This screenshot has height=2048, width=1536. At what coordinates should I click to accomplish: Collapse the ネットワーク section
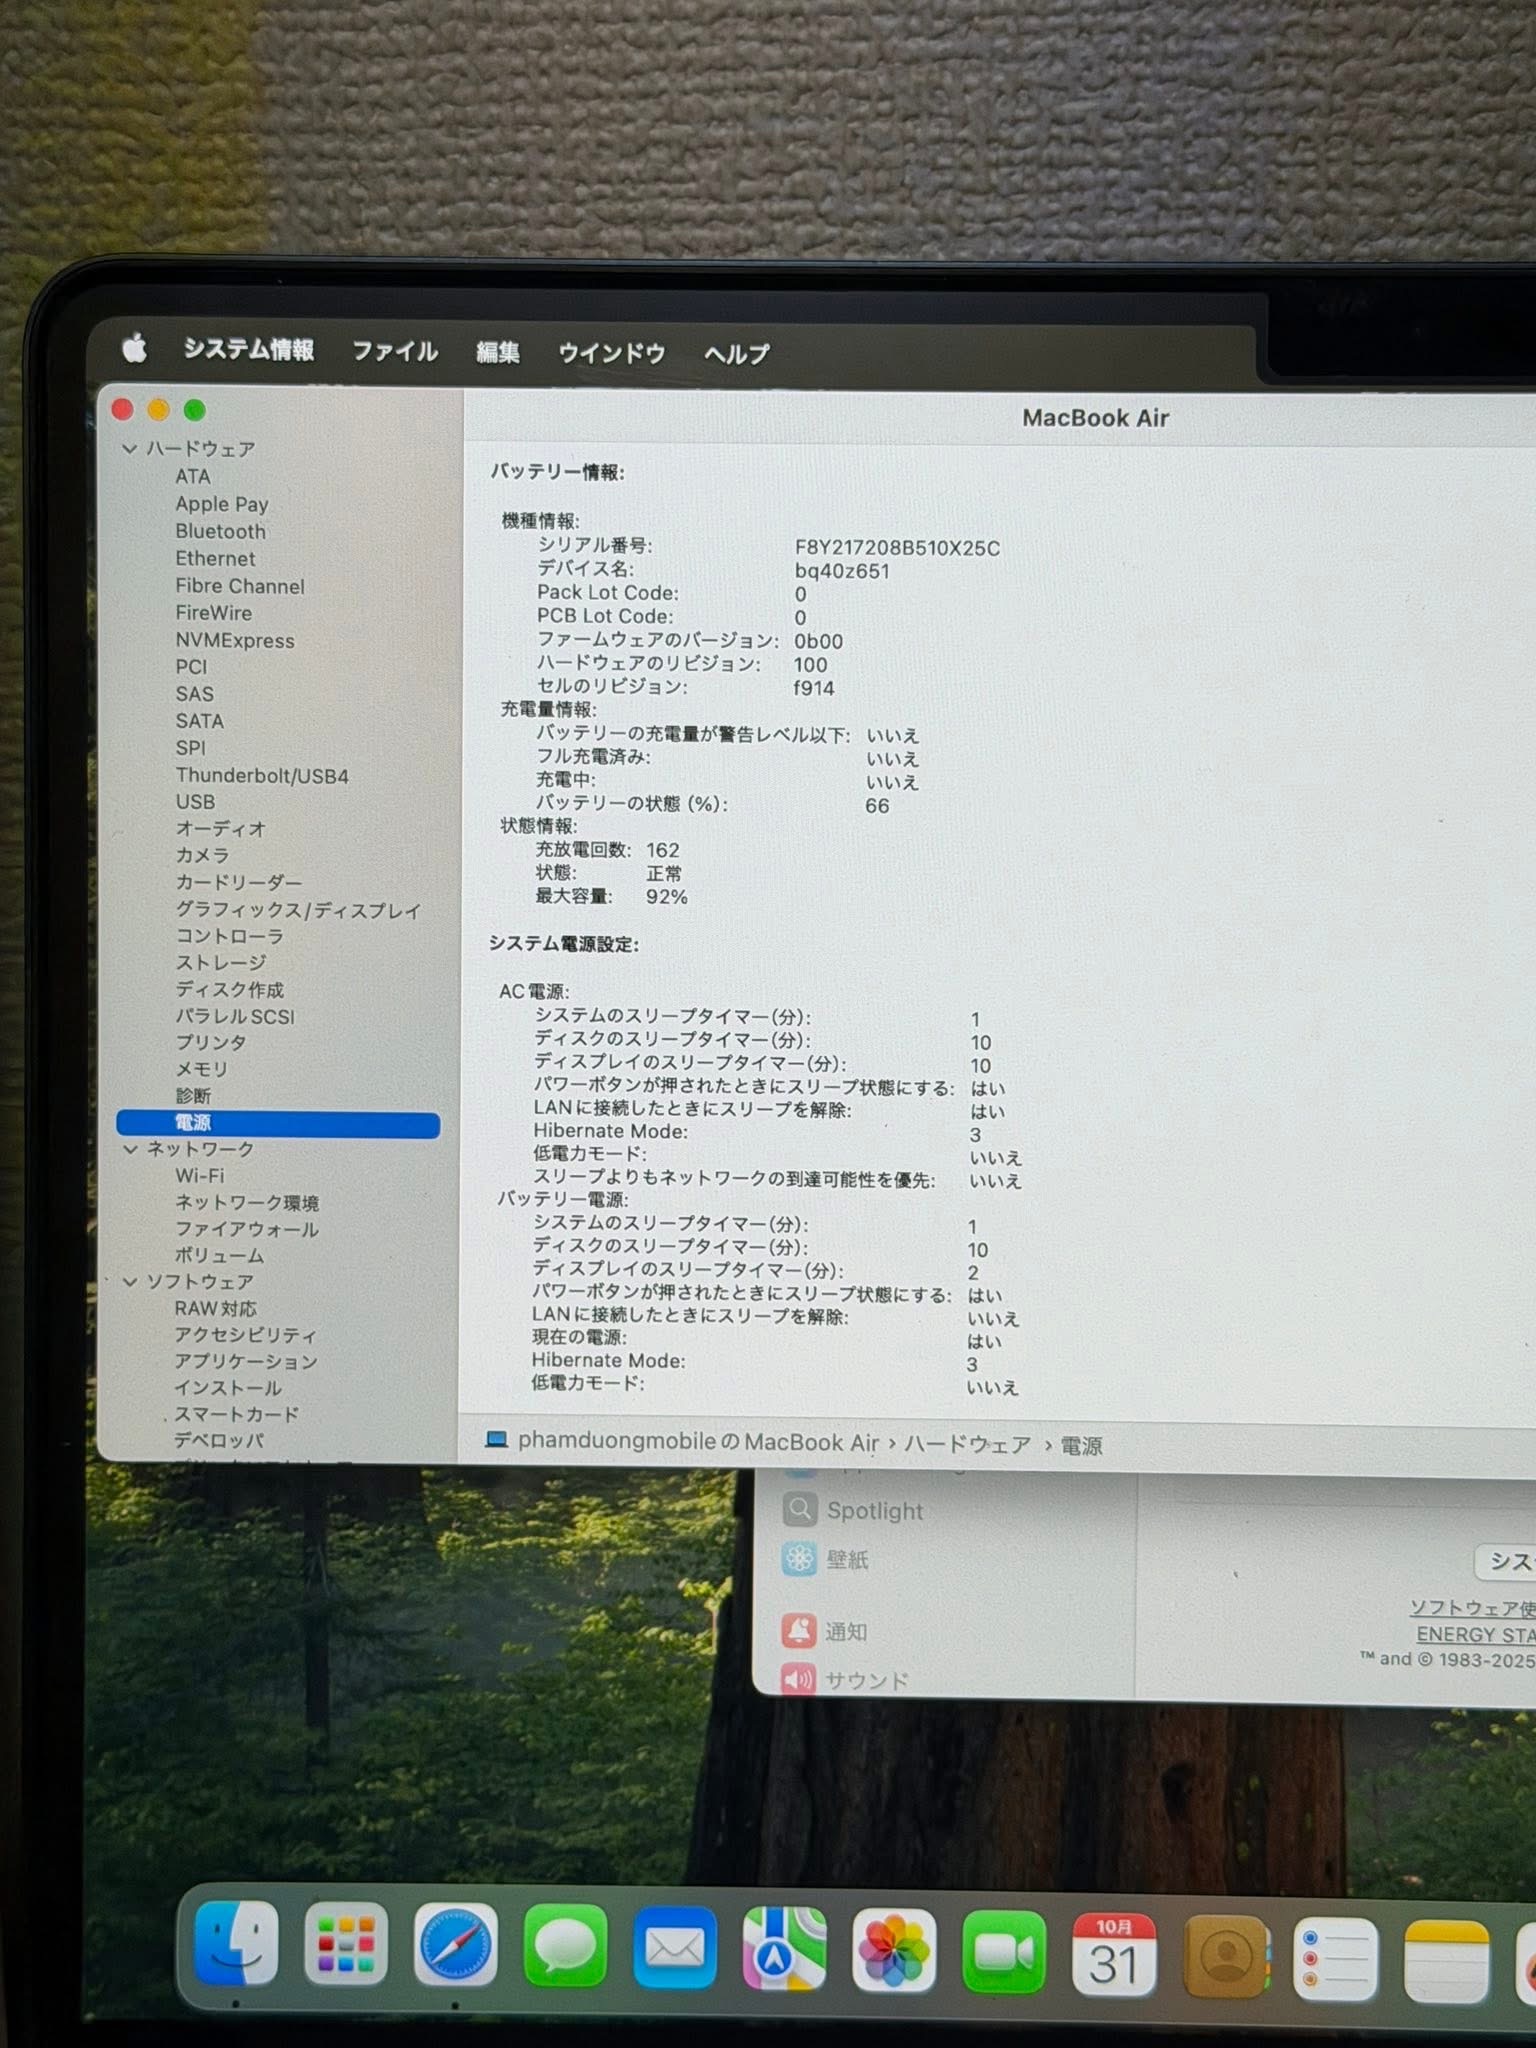point(130,1150)
